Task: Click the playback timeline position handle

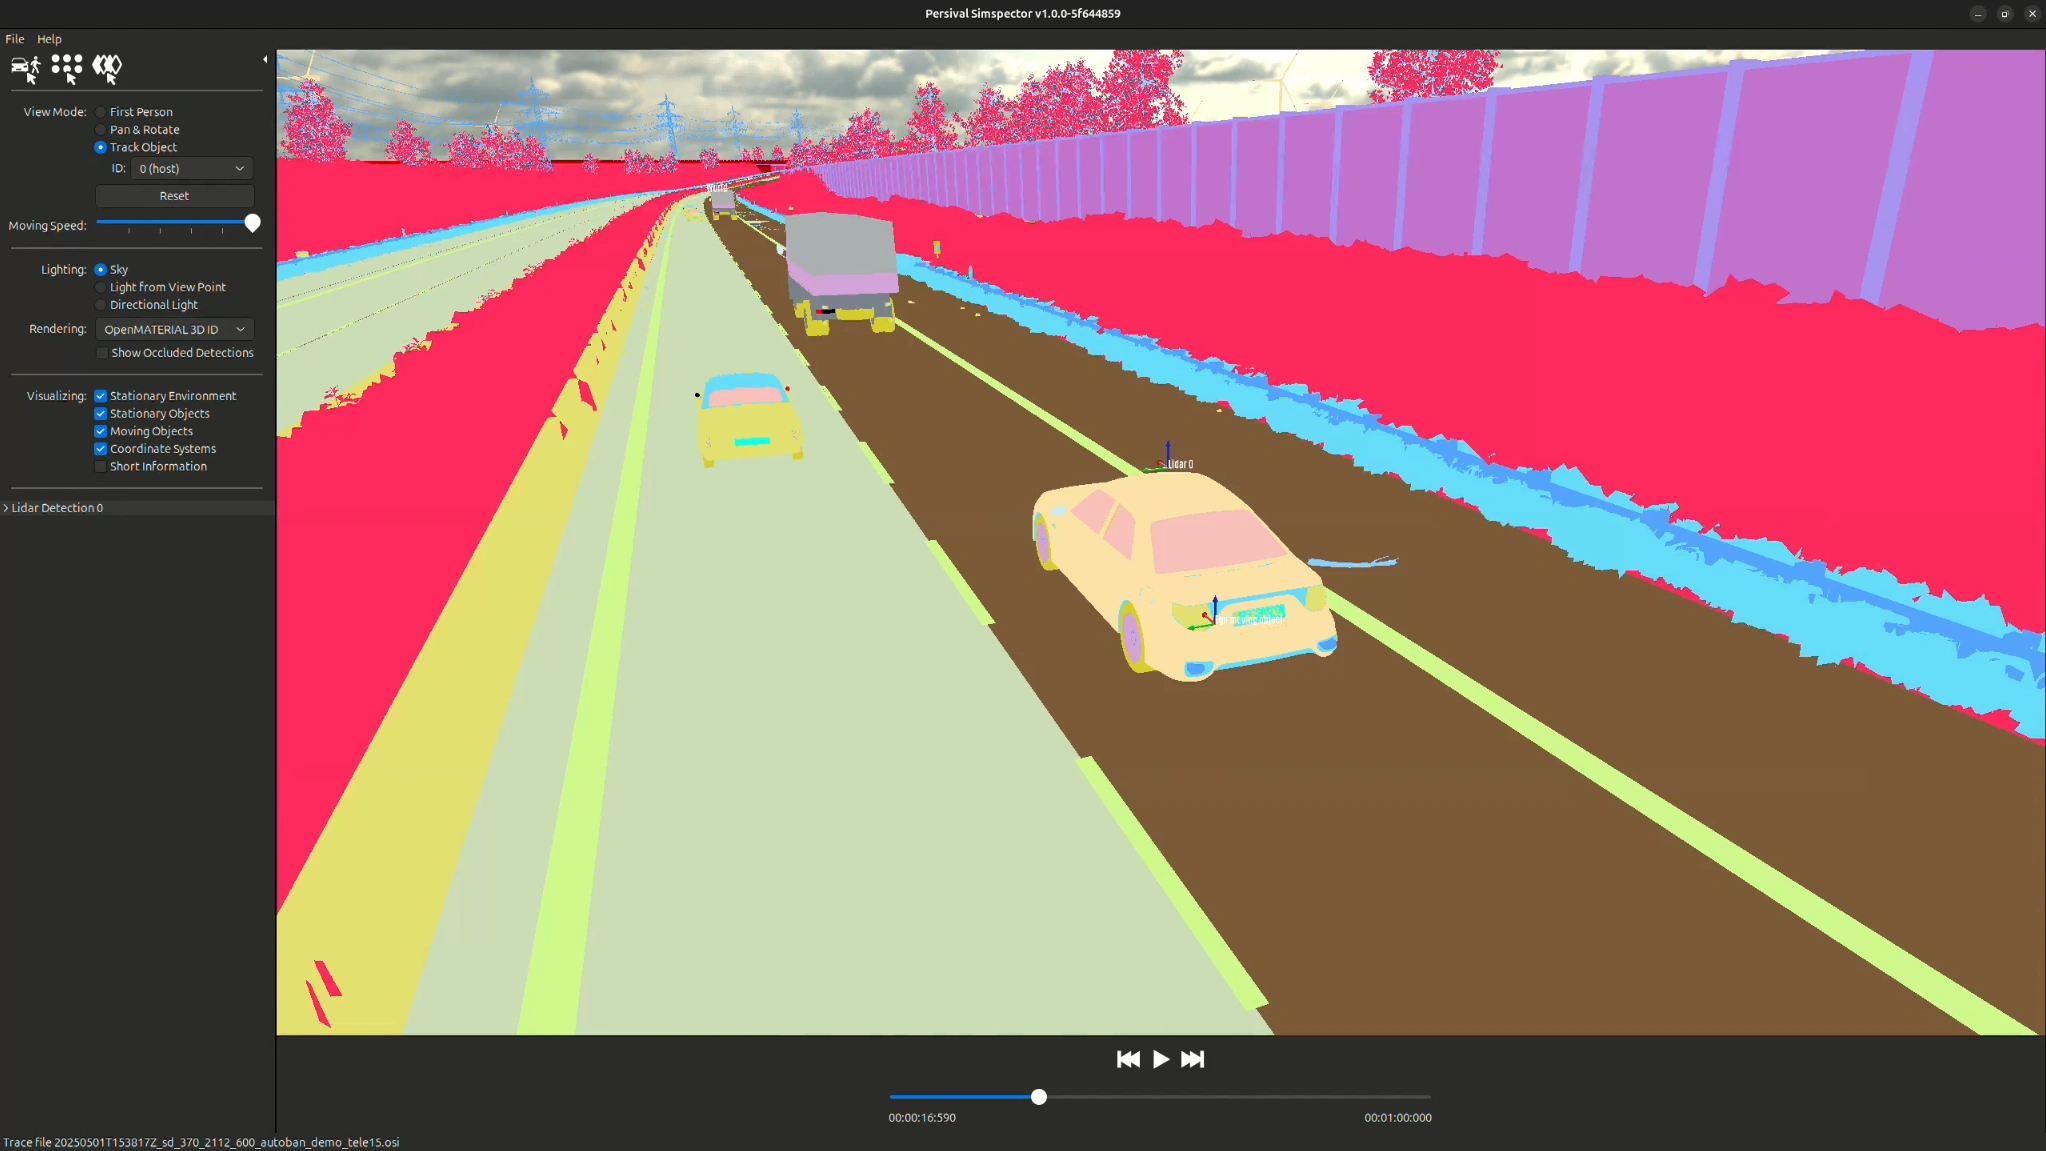Action: click(1039, 1097)
